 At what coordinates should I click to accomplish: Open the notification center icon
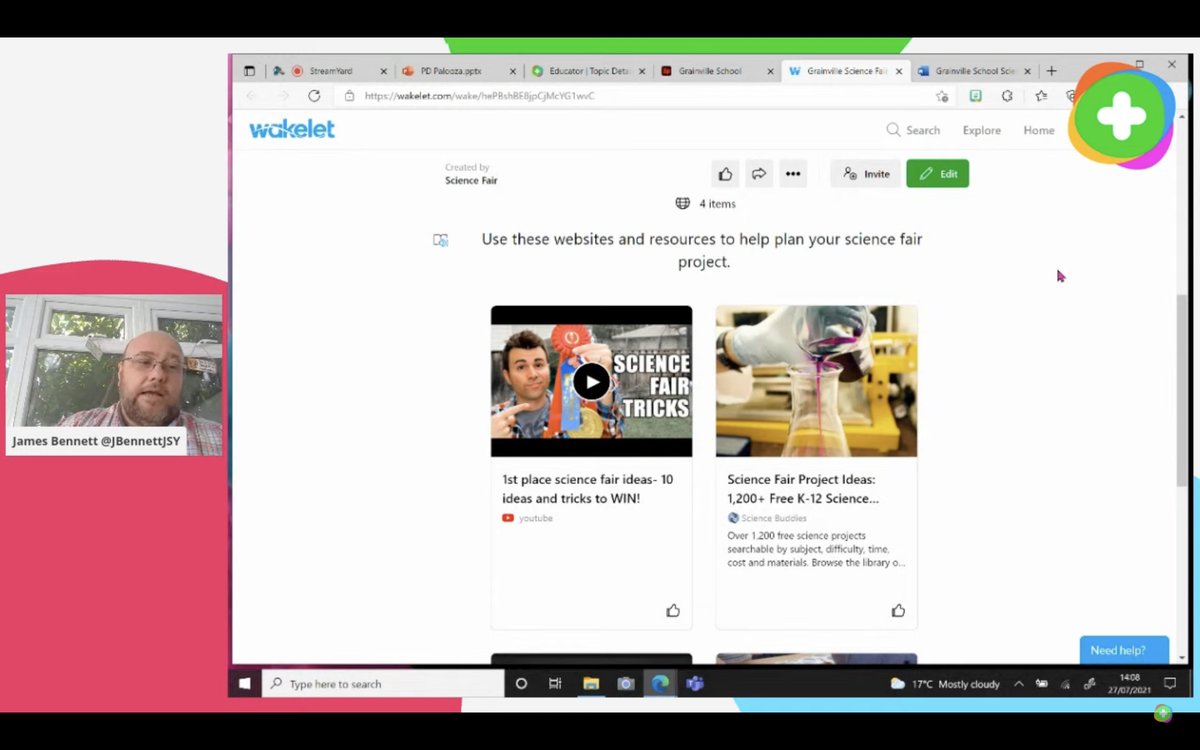coord(1170,684)
